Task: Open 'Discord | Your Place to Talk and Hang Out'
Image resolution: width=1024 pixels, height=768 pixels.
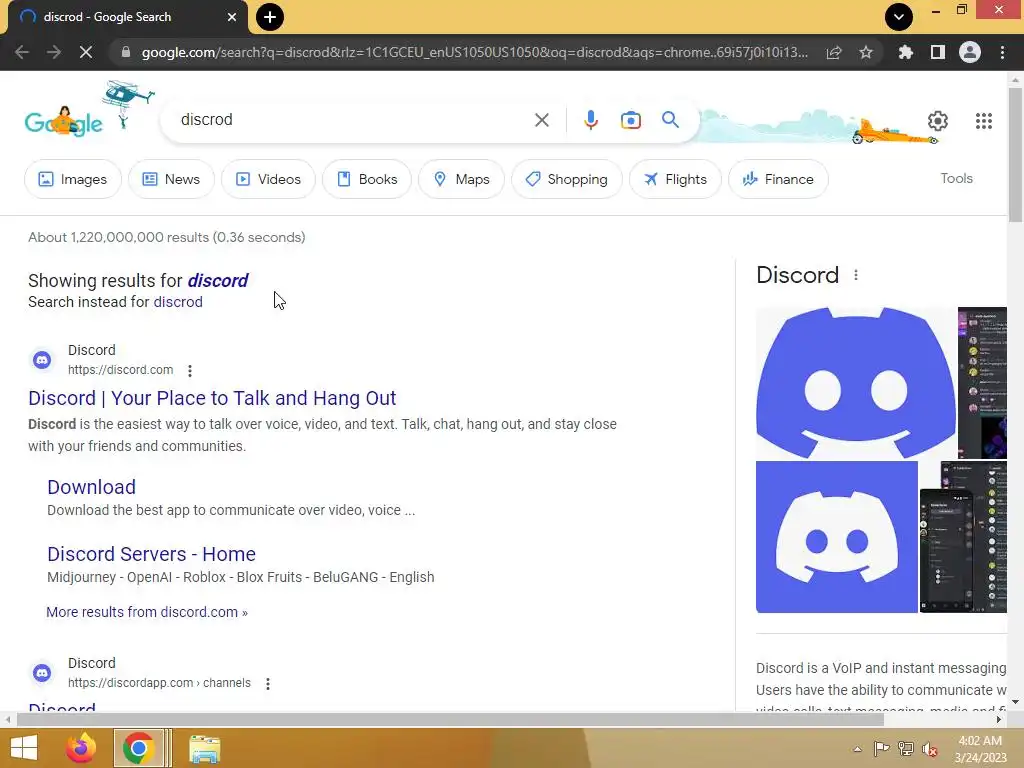Action: [212, 398]
